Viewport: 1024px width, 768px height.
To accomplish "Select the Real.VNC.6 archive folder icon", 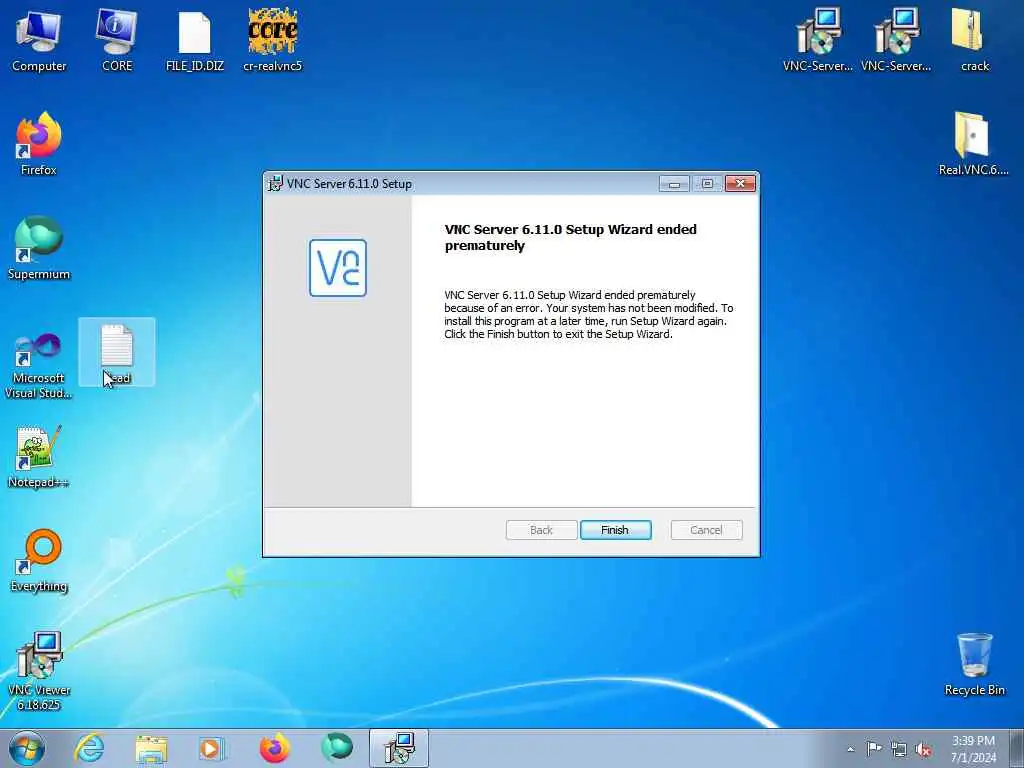I will (973, 144).
